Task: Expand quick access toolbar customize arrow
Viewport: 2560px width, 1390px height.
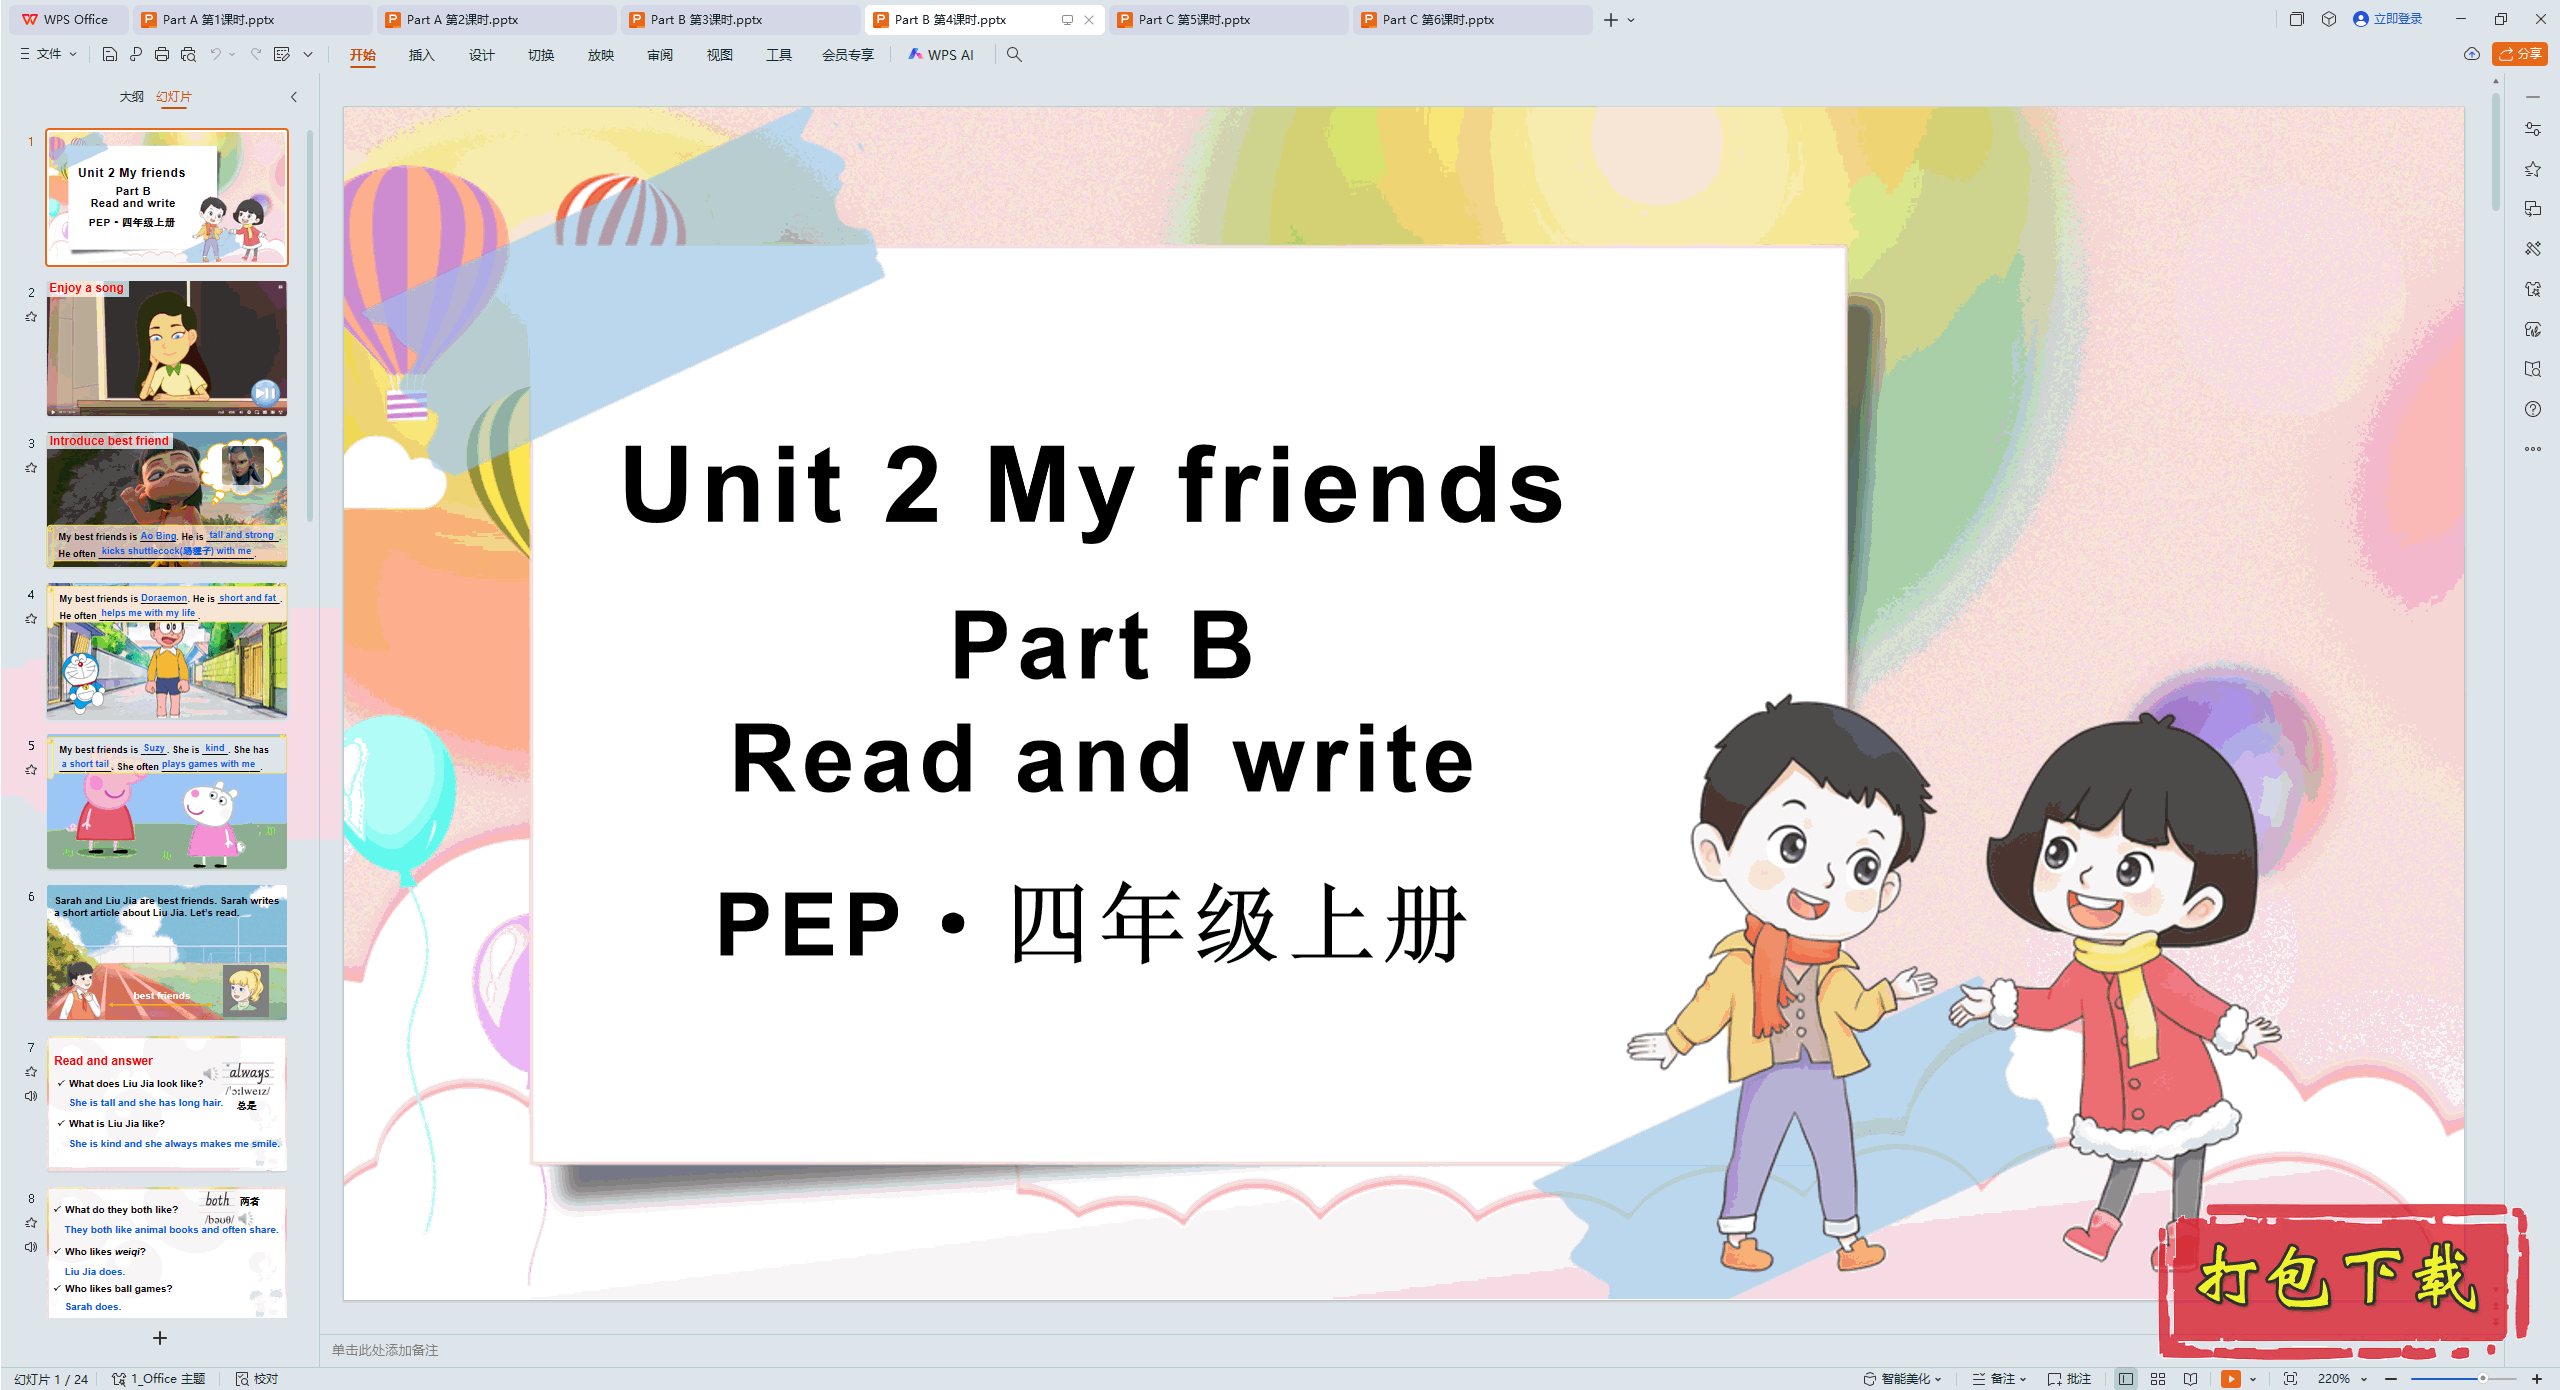Action: [x=308, y=54]
